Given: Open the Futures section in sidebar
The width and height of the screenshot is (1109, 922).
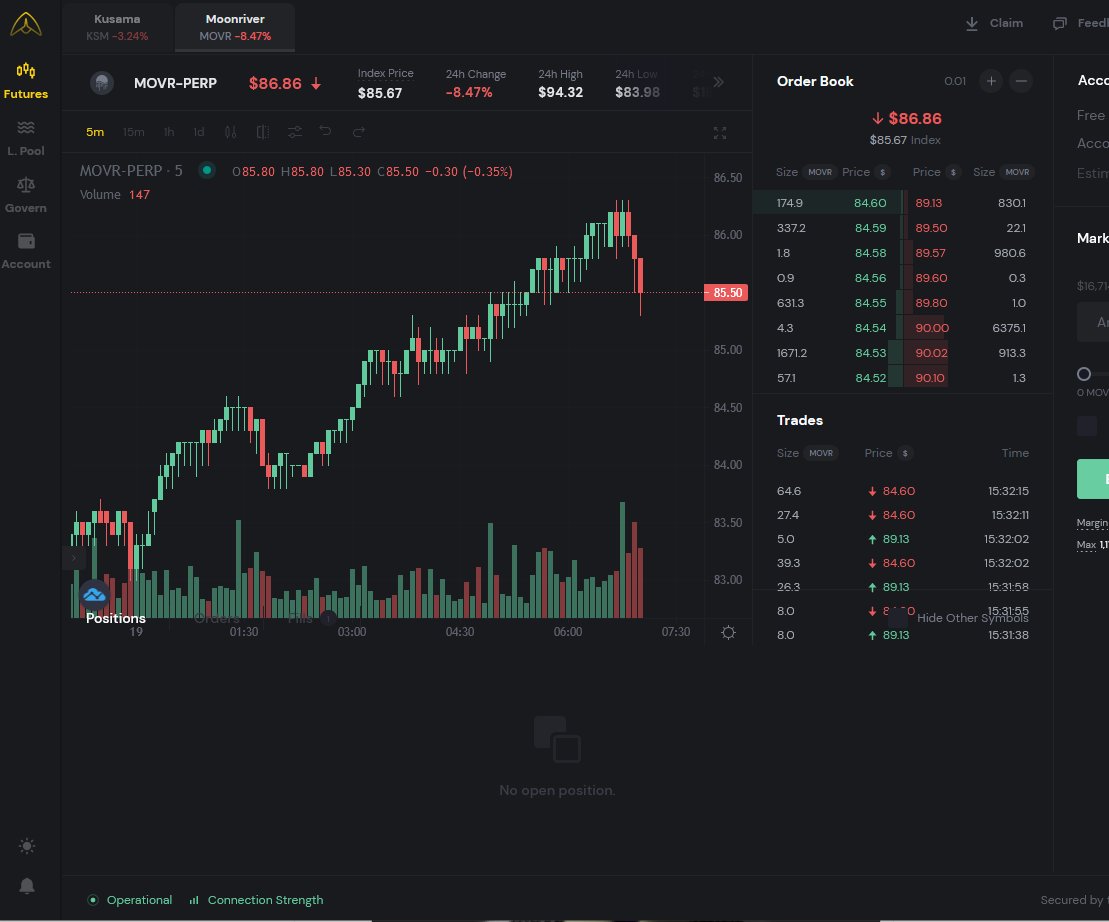Looking at the screenshot, I should [25, 81].
